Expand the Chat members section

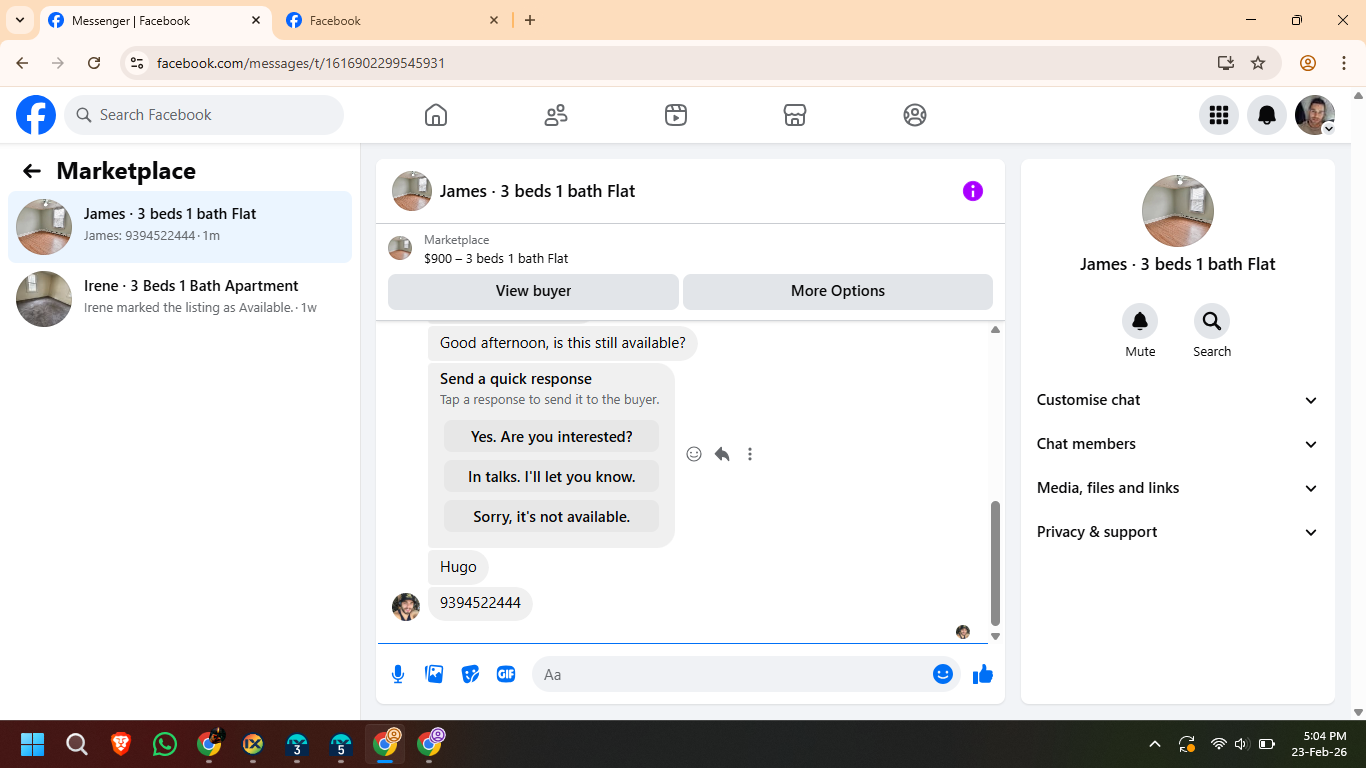(x=1178, y=444)
